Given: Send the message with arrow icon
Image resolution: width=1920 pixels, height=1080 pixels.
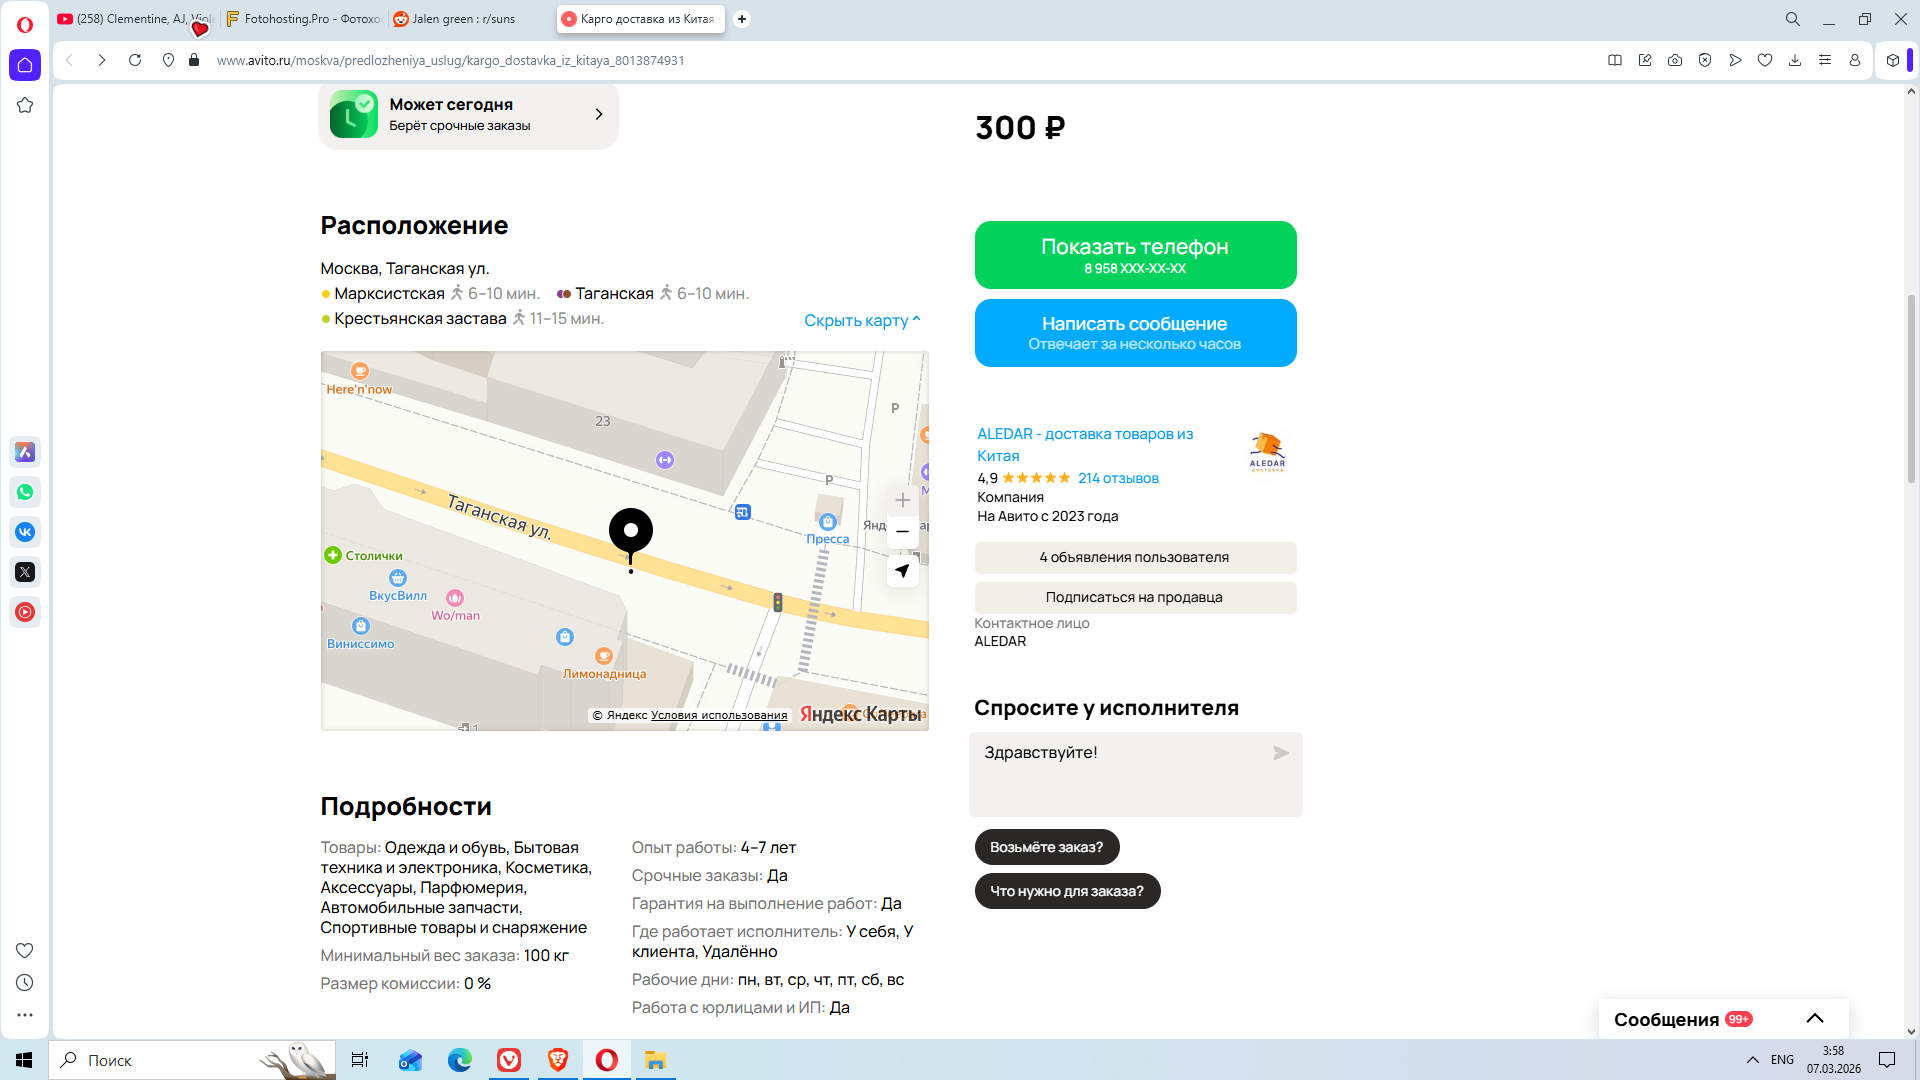Looking at the screenshot, I should pyautogui.click(x=1280, y=753).
